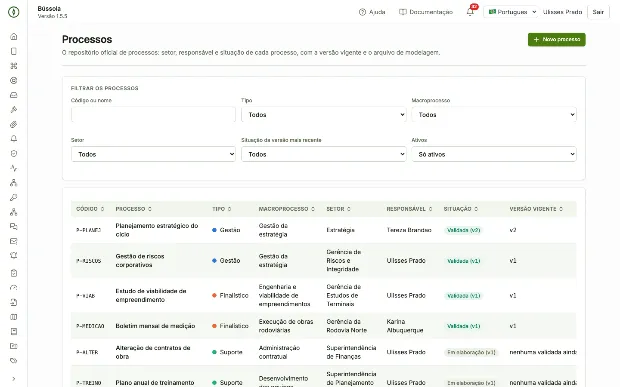Open the home icon in sidebar
The image size is (620, 387).
point(14,37)
